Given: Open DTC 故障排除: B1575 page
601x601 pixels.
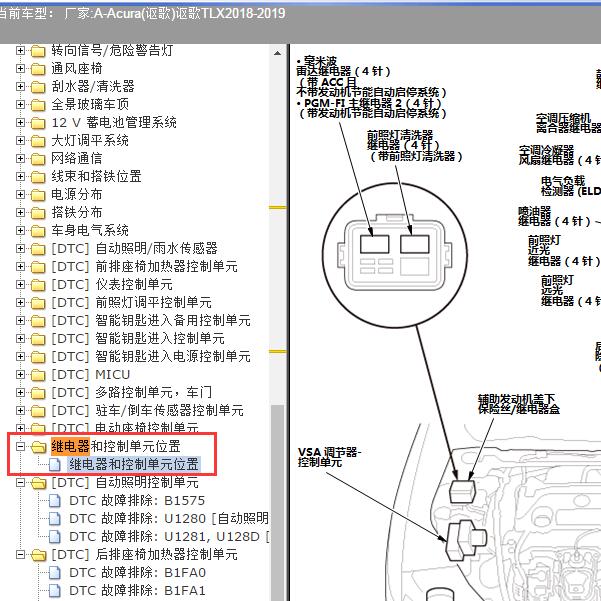Looking at the screenshot, I should [137, 501].
